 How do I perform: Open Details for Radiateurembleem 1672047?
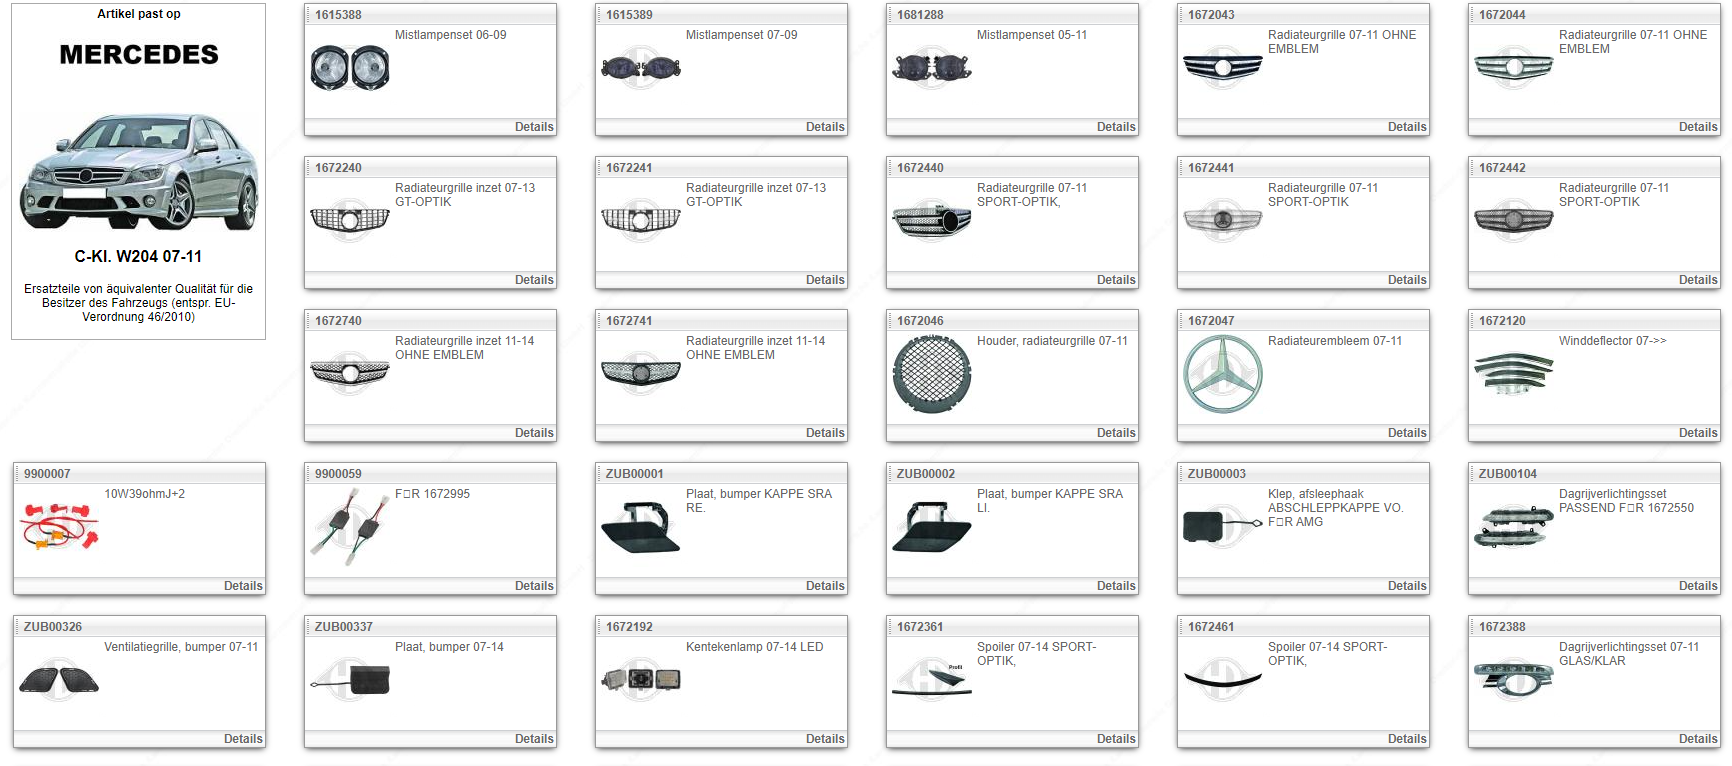1407,433
